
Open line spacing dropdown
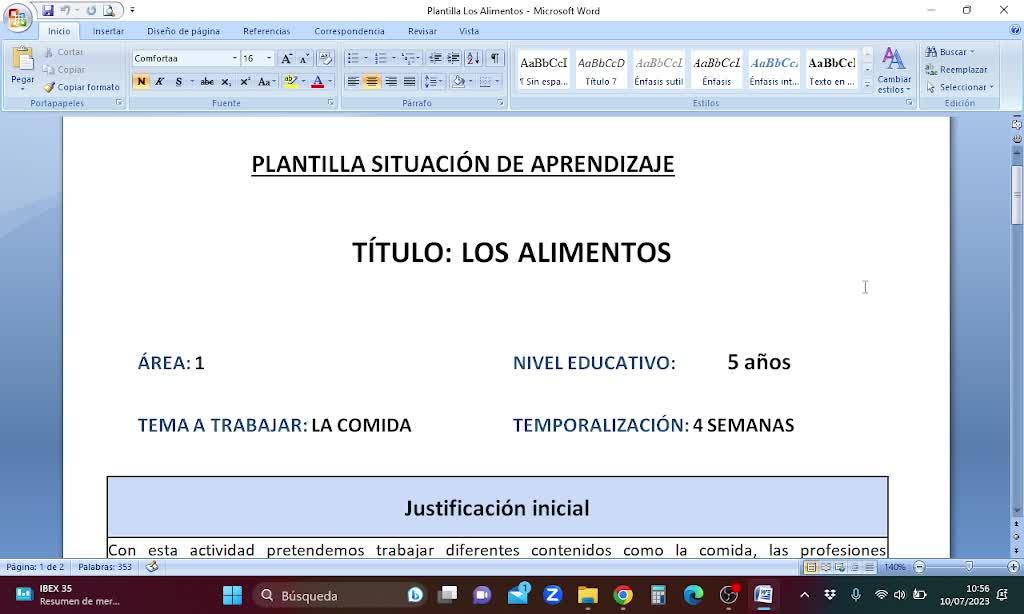coord(432,82)
